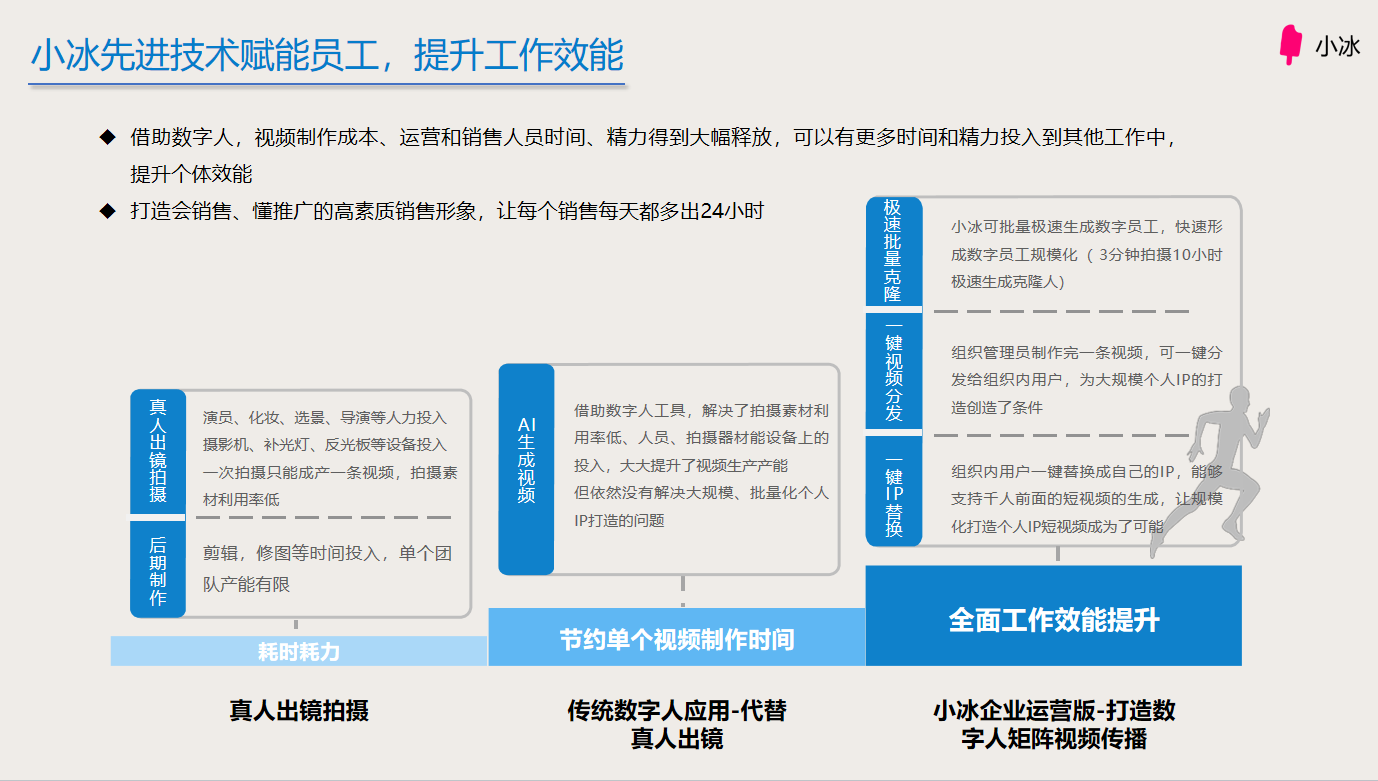Image resolution: width=1378 pixels, height=781 pixels.
Task: Click the first bullet diamond before 借助数字人
Action: tap(107, 137)
